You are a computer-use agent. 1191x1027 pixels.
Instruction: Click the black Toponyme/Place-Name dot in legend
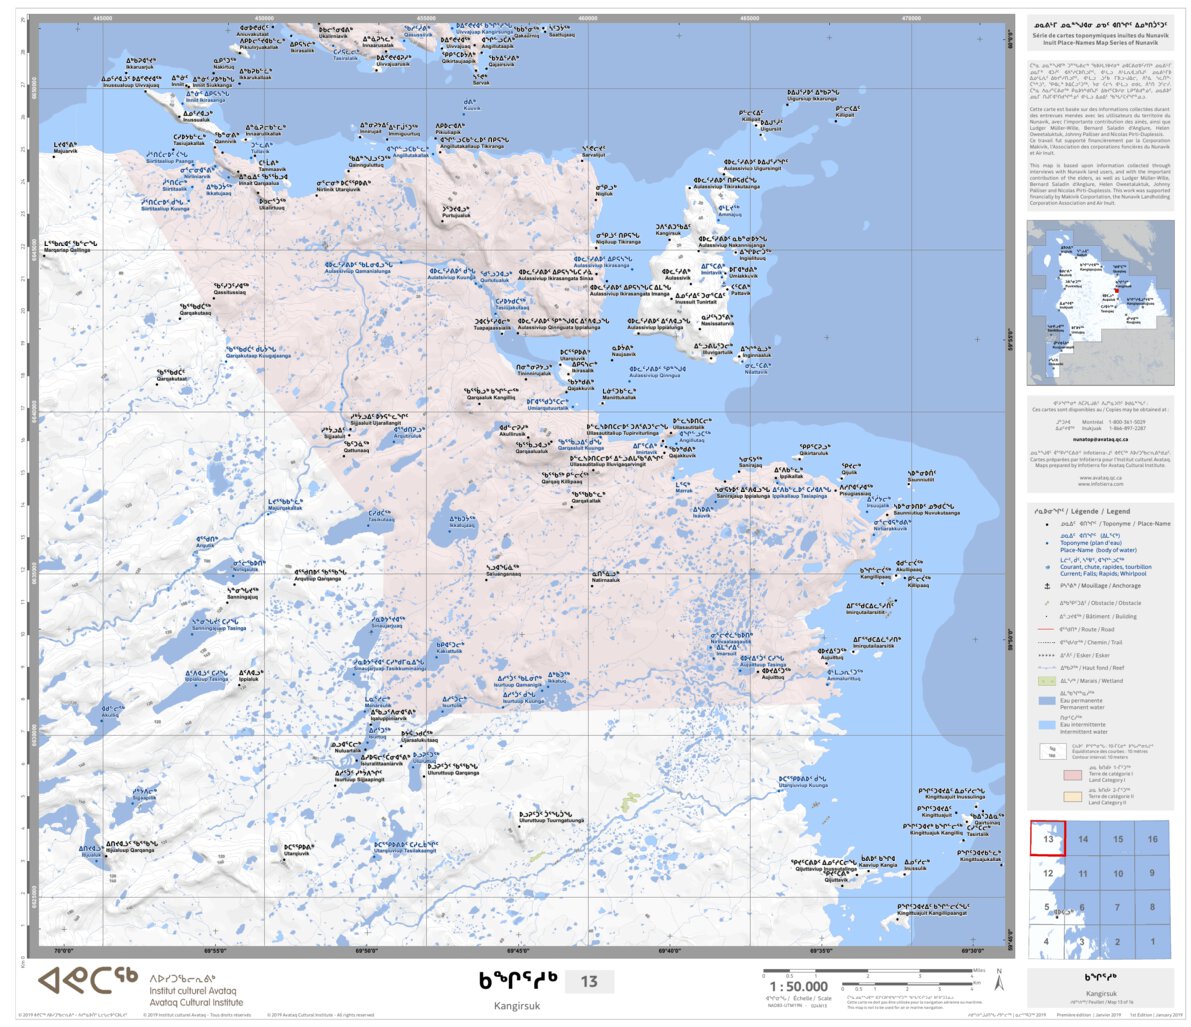(x=1047, y=524)
